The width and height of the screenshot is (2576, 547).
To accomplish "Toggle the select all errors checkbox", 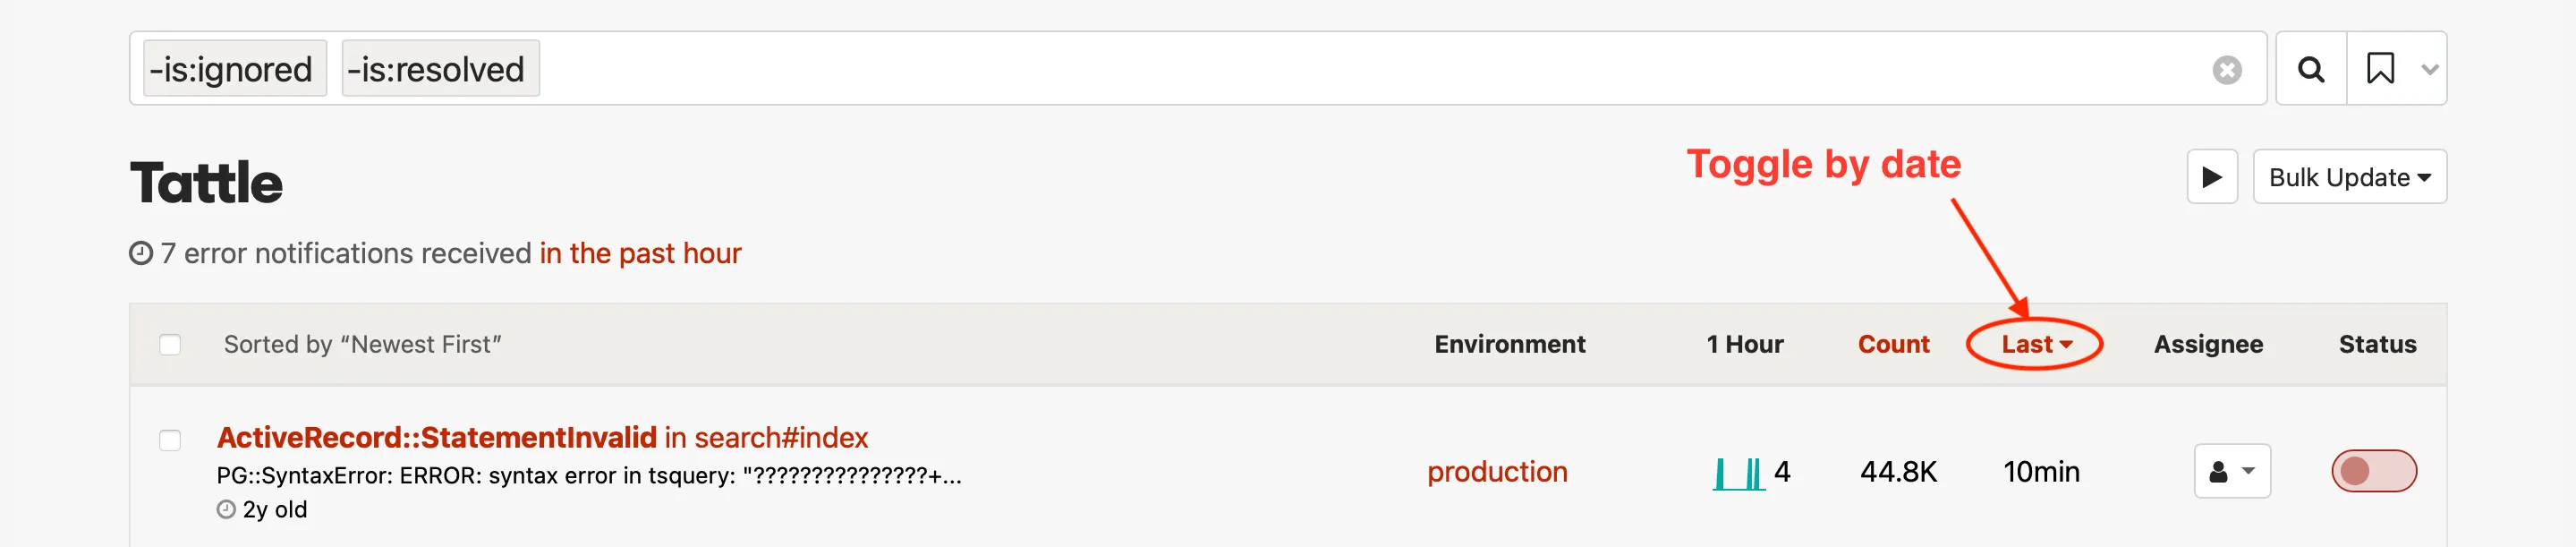I will pyautogui.click(x=170, y=345).
